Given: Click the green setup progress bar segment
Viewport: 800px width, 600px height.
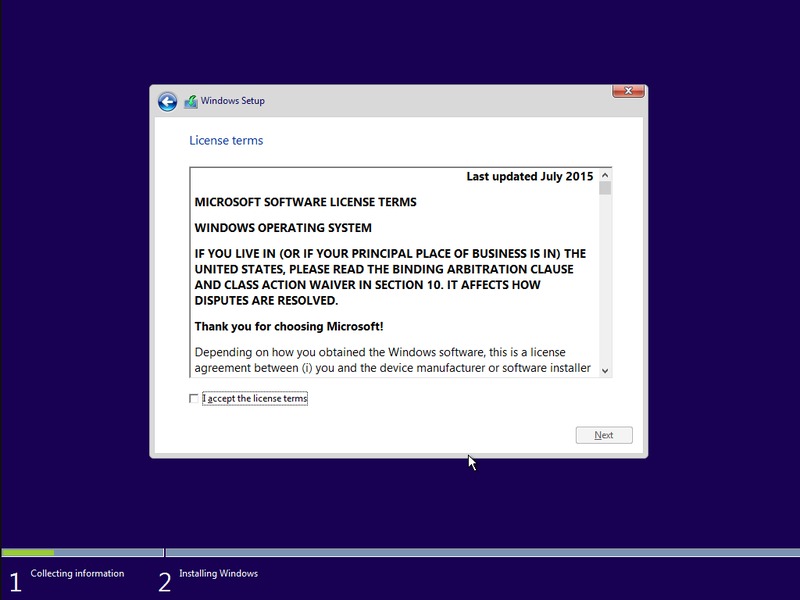Looking at the screenshot, I should click(28, 552).
